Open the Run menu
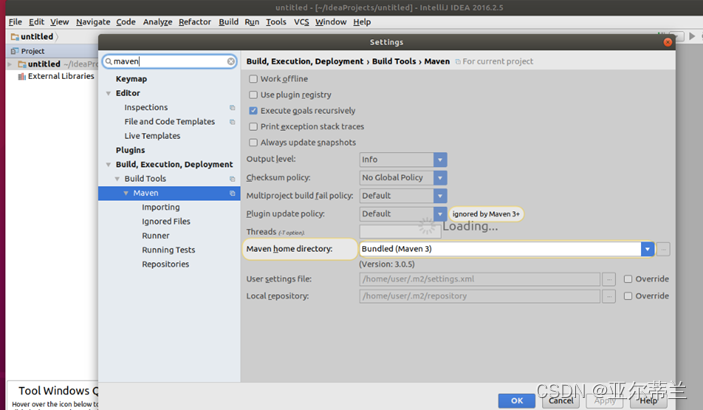 (252, 22)
